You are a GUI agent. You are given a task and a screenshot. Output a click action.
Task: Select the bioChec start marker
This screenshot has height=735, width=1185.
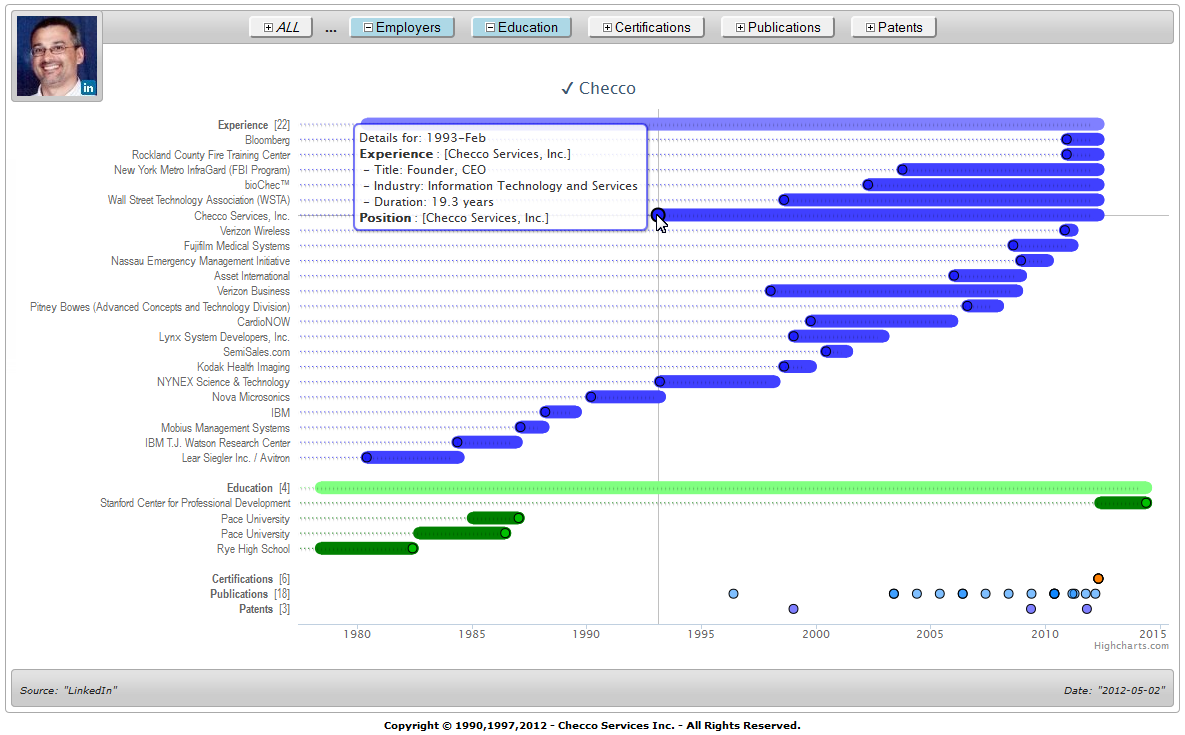(x=868, y=185)
